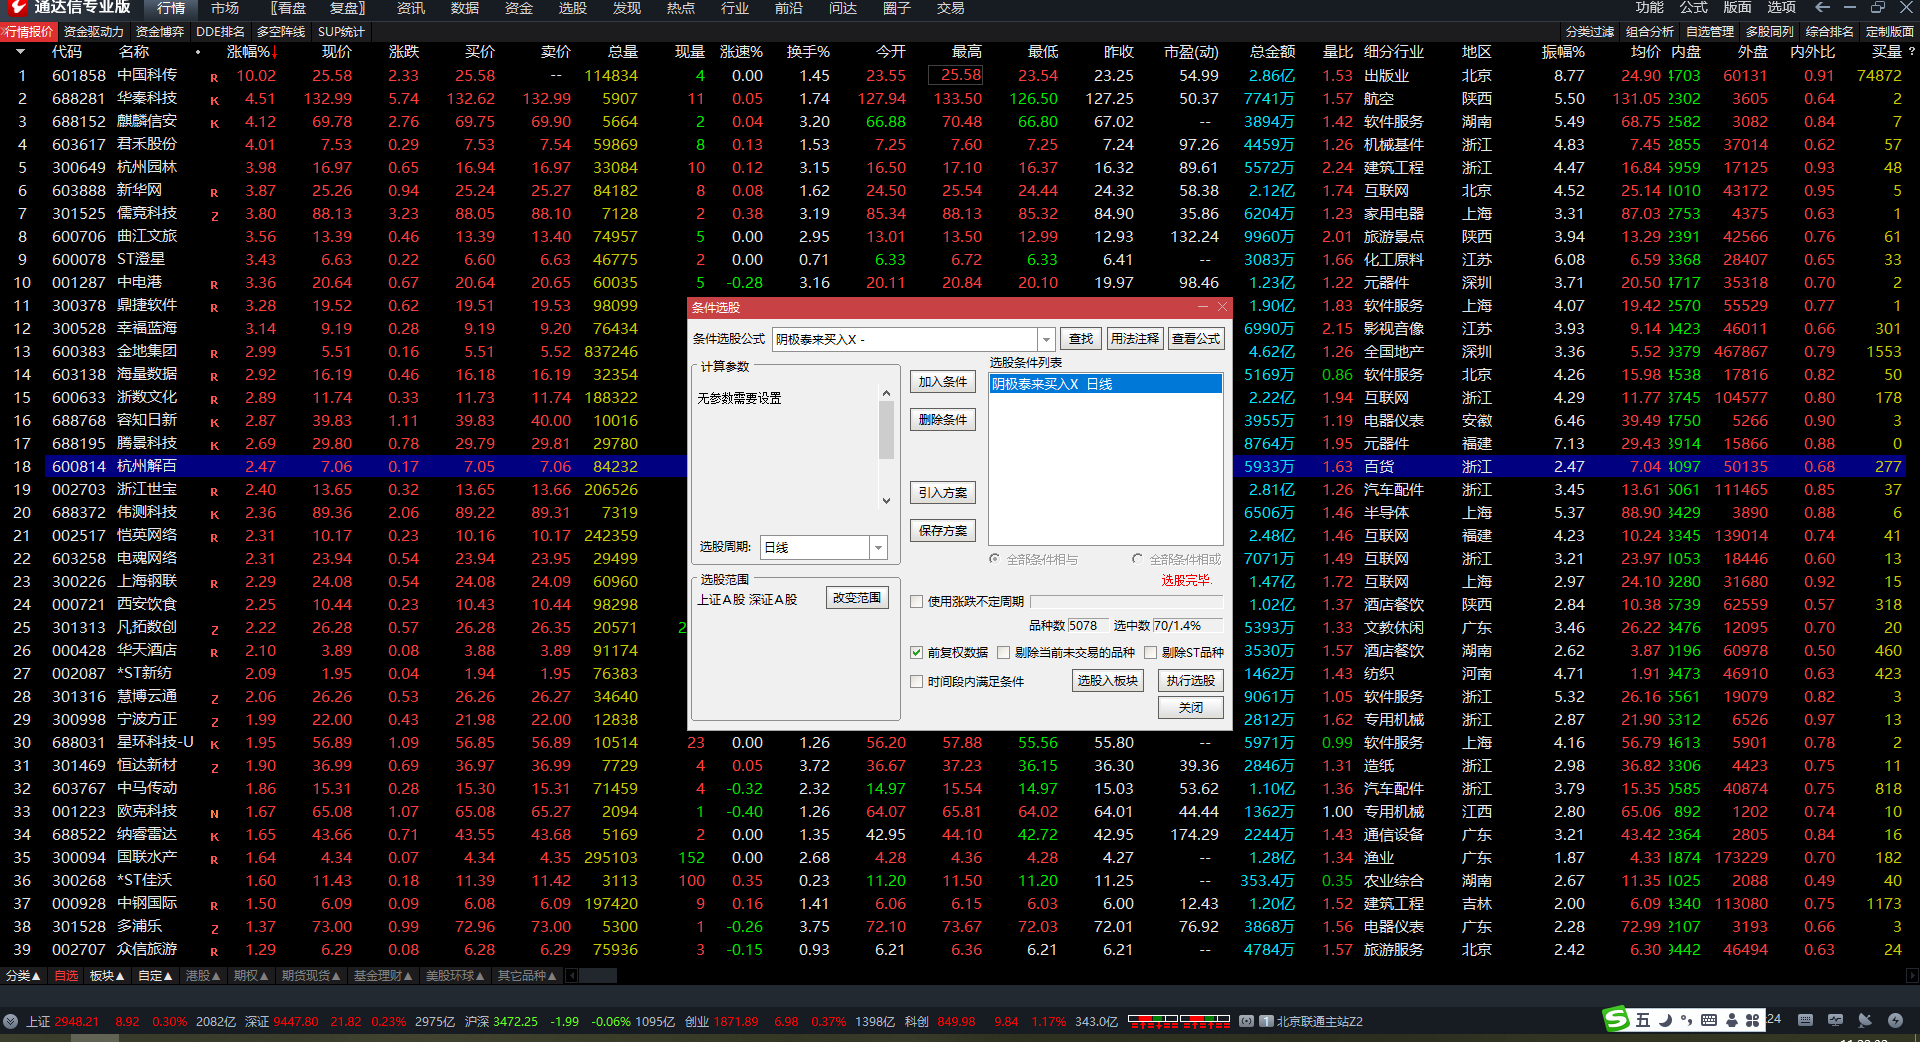
Task: Click the punctuation icon in input toolbar
Action: pyautogui.click(x=1686, y=1020)
